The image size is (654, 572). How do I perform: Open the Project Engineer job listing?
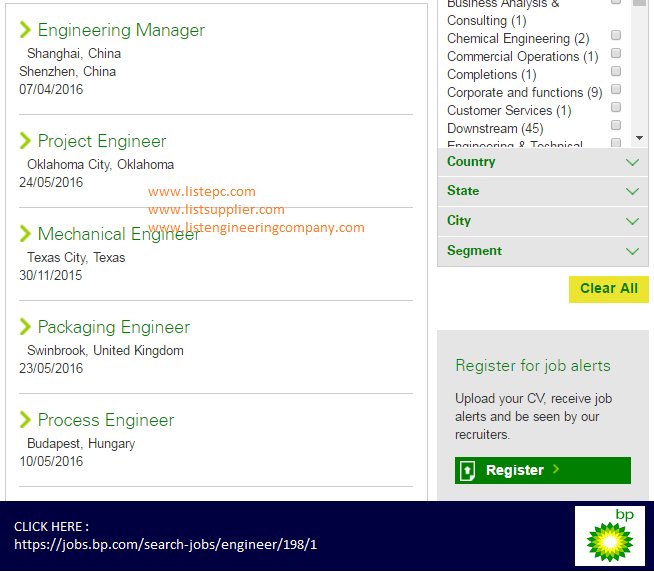pyautogui.click(x=102, y=141)
